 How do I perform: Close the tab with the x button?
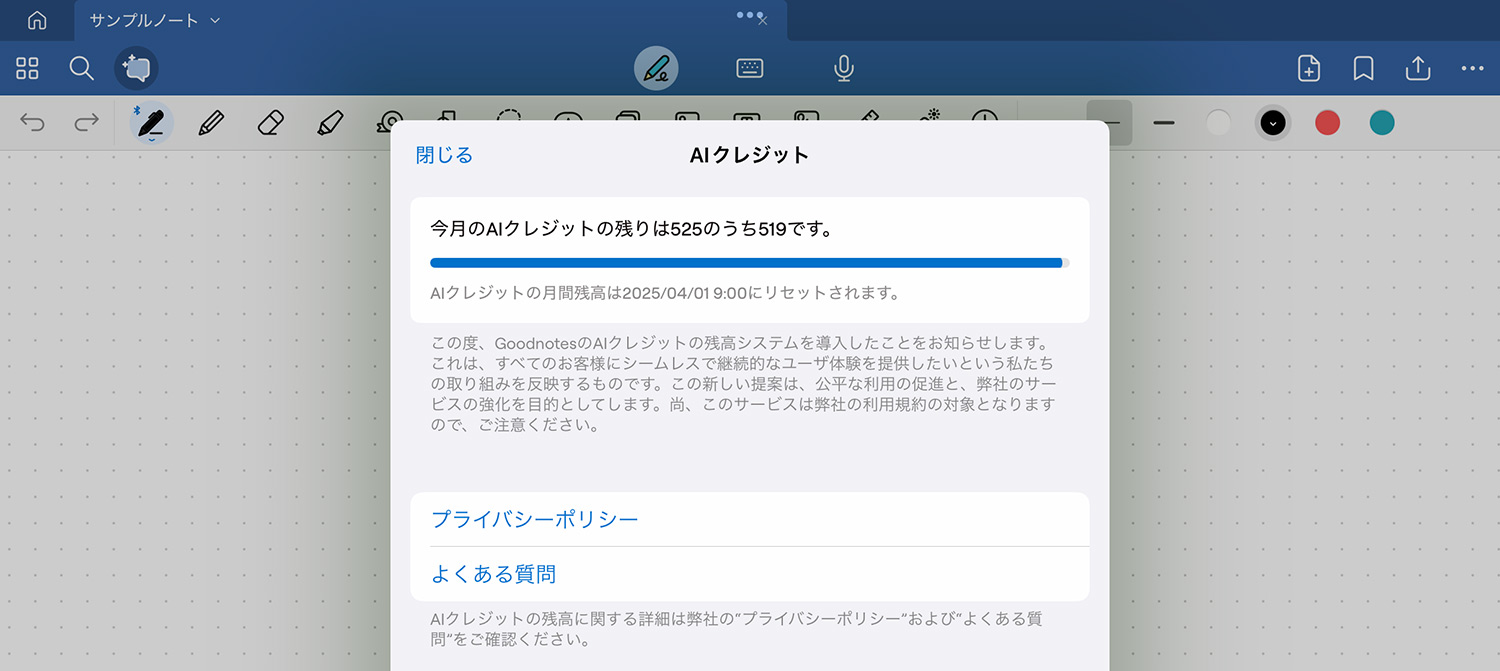[x=763, y=21]
